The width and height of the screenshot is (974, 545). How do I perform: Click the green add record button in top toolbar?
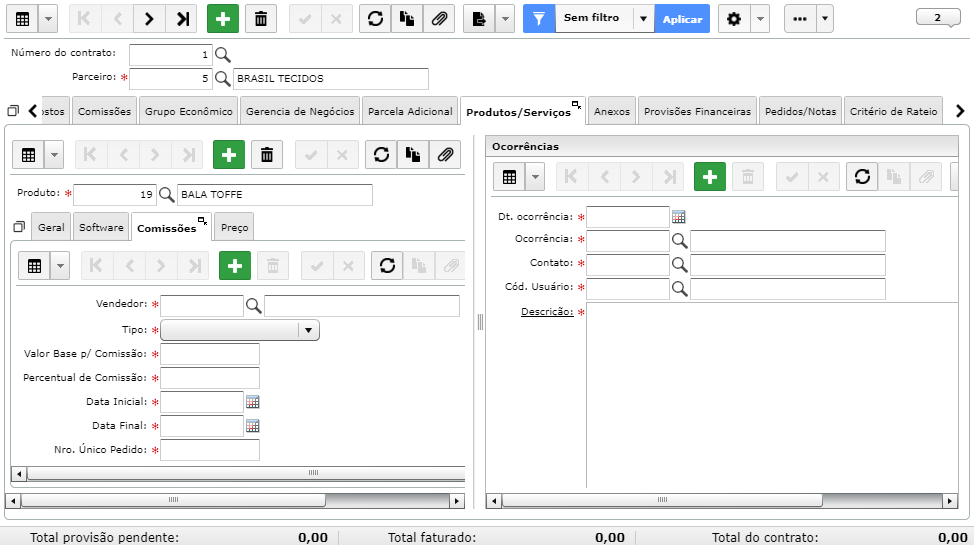222,19
